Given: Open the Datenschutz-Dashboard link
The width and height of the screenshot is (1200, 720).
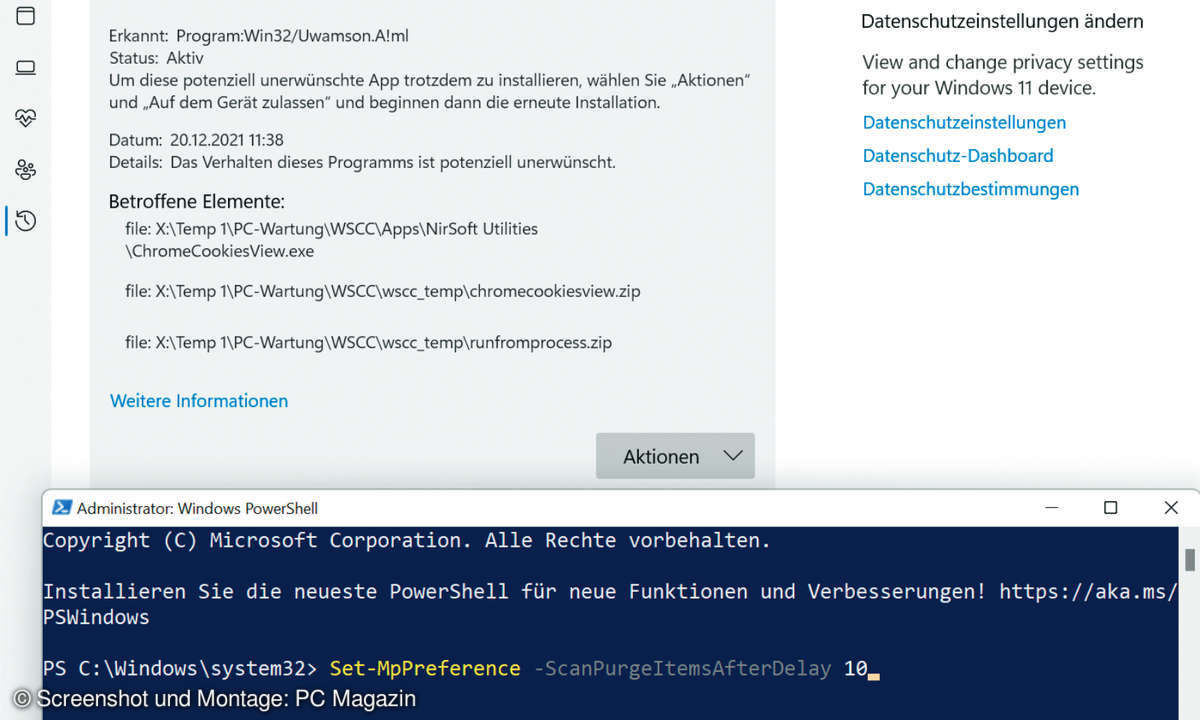Looking at the screenshot, I should [x=958, y=156].
